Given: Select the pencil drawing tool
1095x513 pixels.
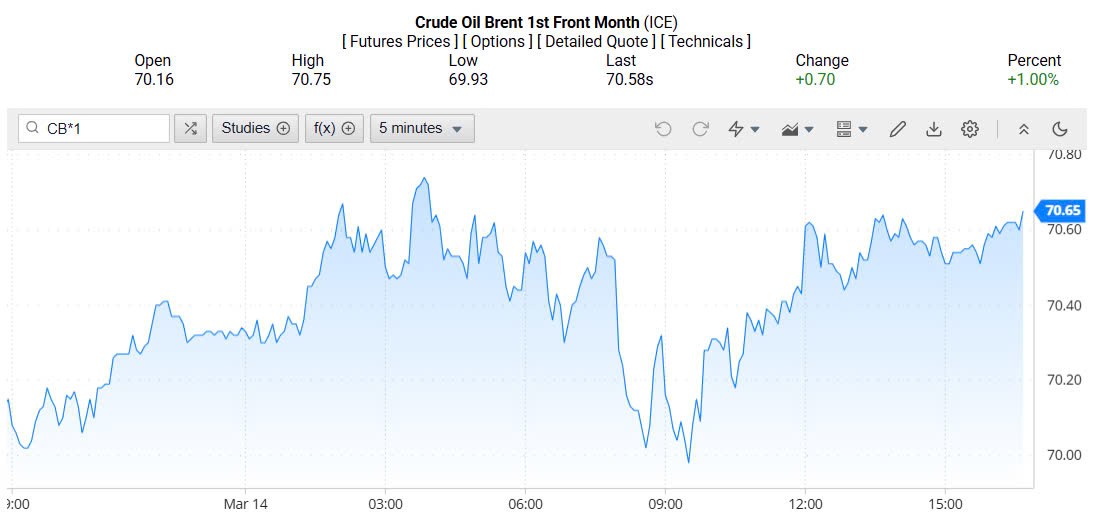Looking at the screenshot, I should 897,129.
